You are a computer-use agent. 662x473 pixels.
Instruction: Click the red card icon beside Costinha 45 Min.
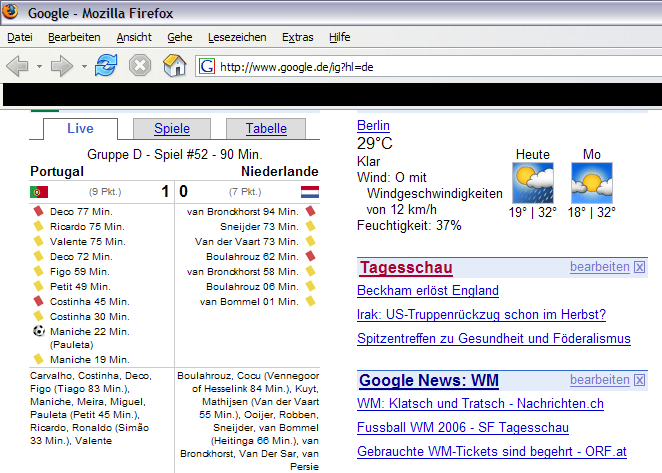click(x=39, y=301)
